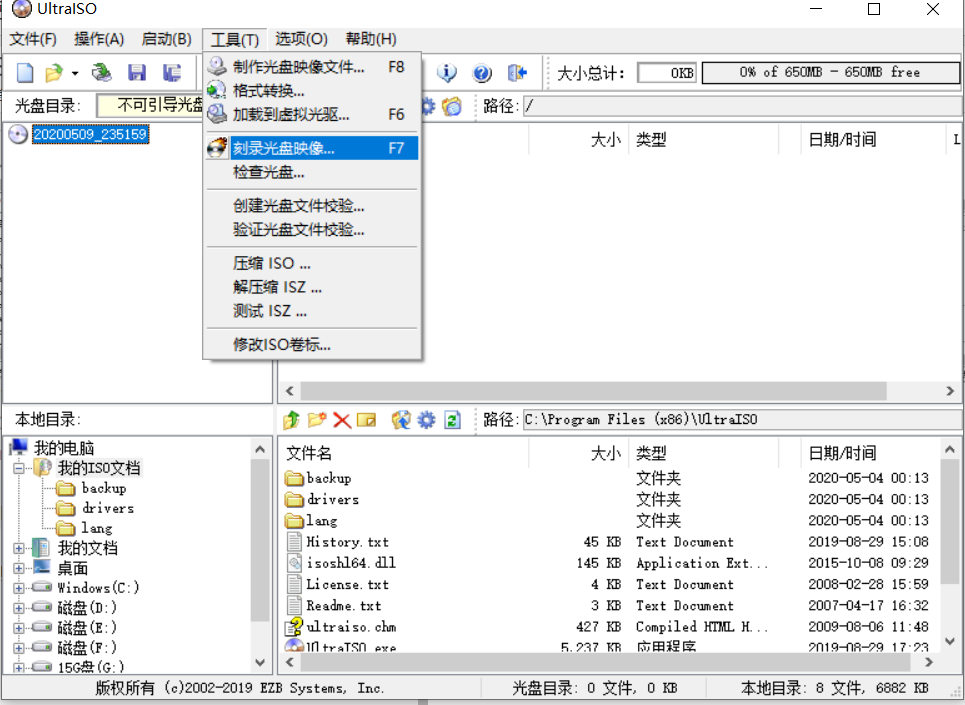
Task: Click the 类型 column header in the upper pane
Action: pos(703,140)
